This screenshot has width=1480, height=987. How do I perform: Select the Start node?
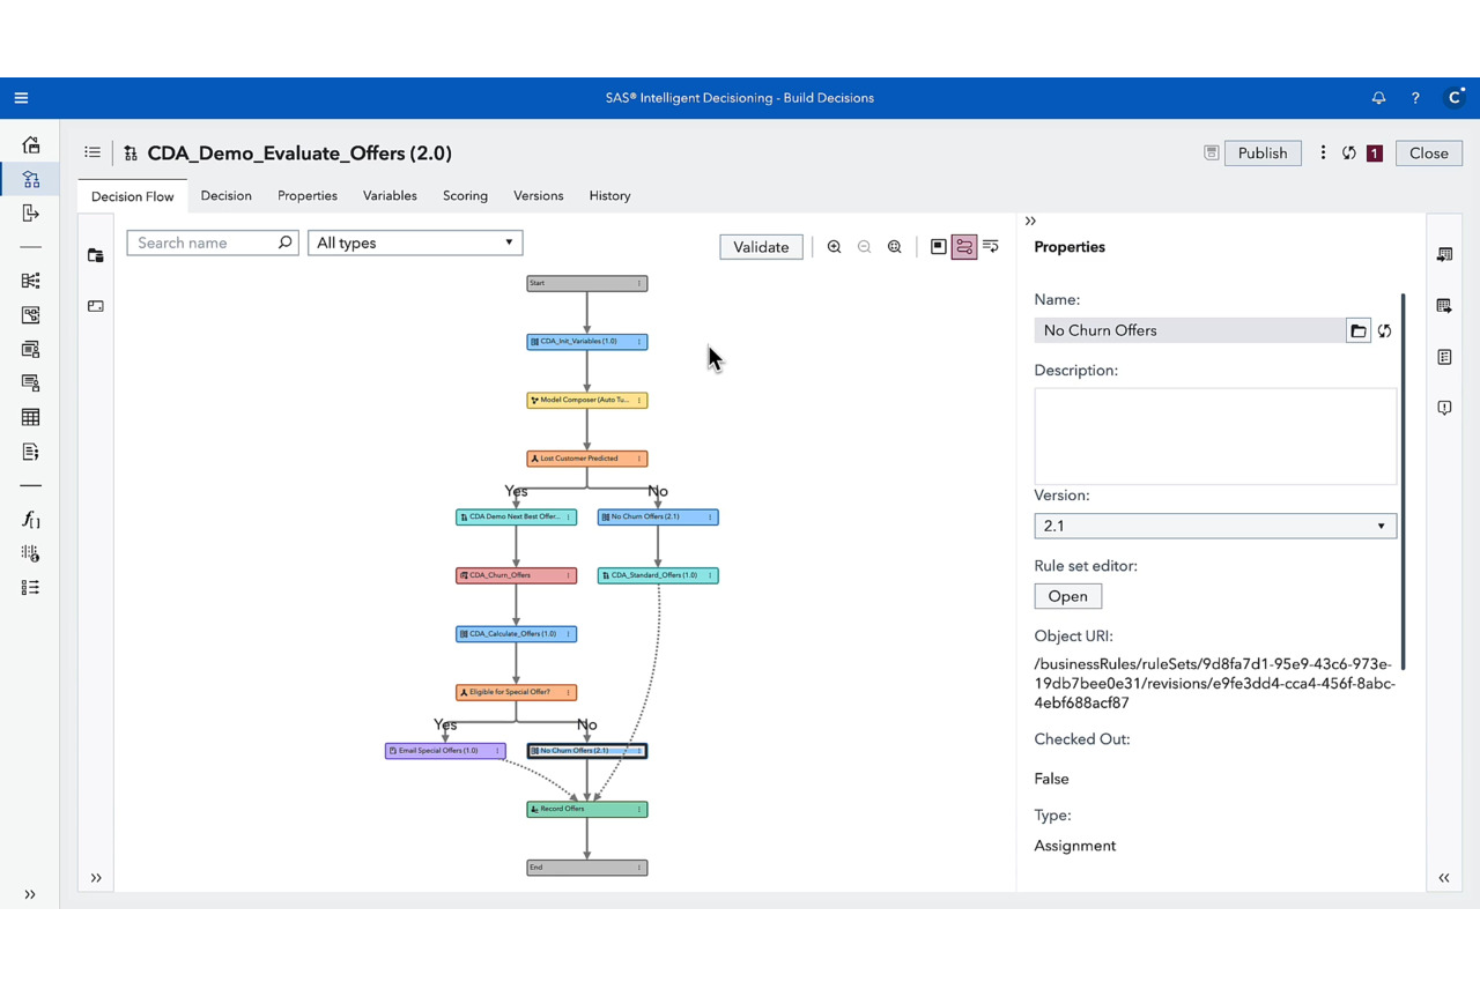[587, 283]
